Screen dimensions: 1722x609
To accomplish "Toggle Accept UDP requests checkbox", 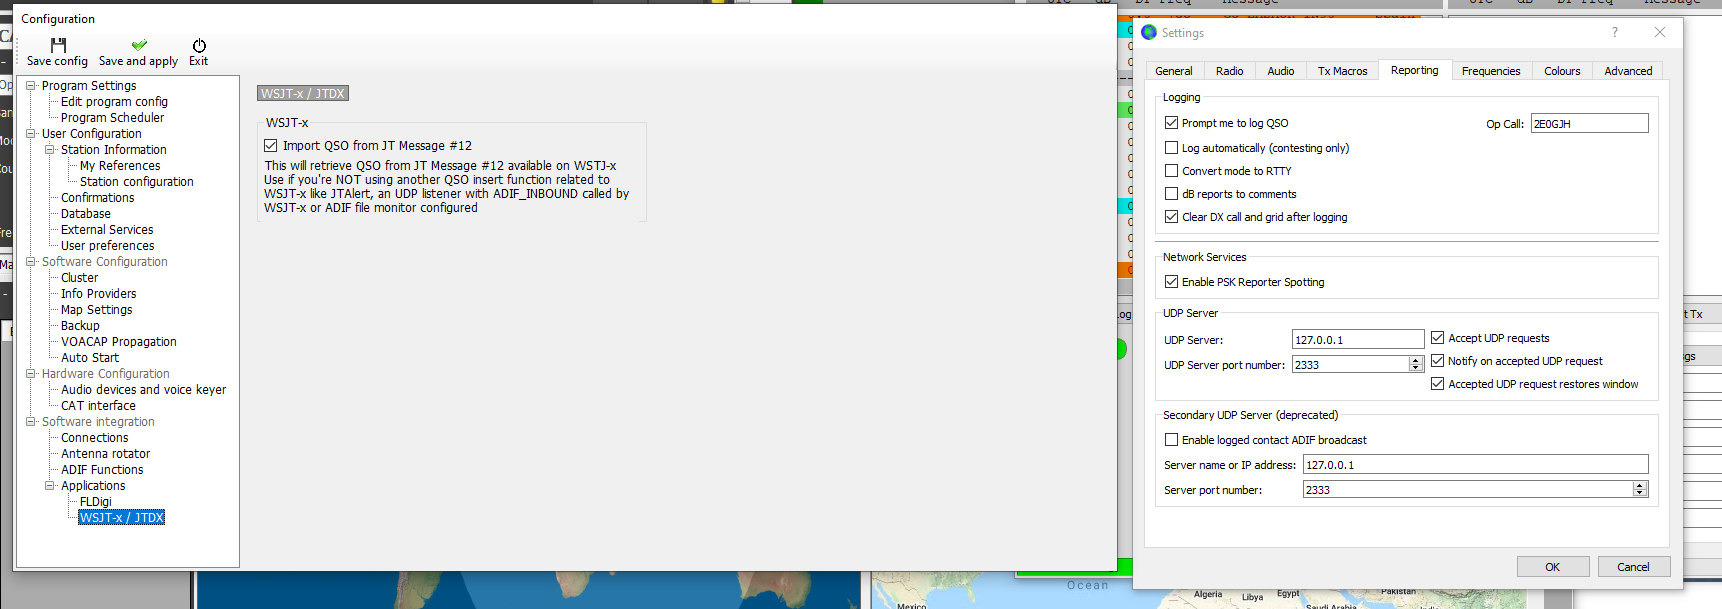I will (x=1437, y=338).
